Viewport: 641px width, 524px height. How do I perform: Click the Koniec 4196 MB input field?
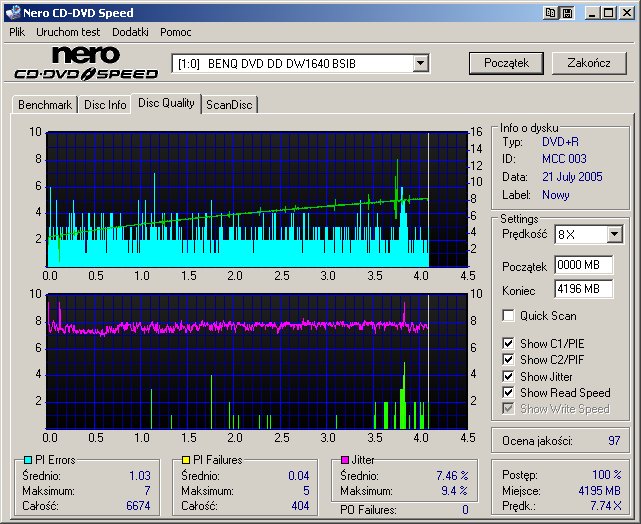pos(584,289)
